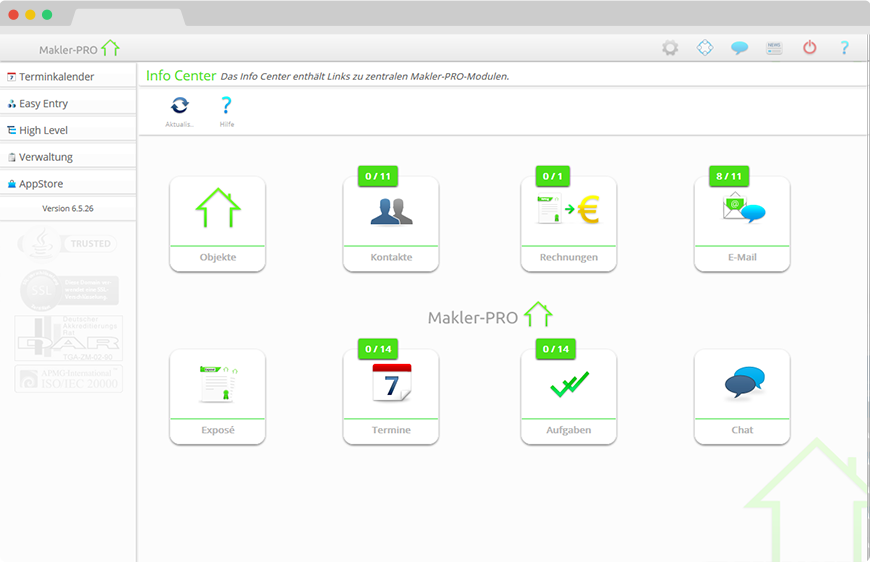Click the 8/11 badge on E-Mail
870x562 pixels.
729,176
